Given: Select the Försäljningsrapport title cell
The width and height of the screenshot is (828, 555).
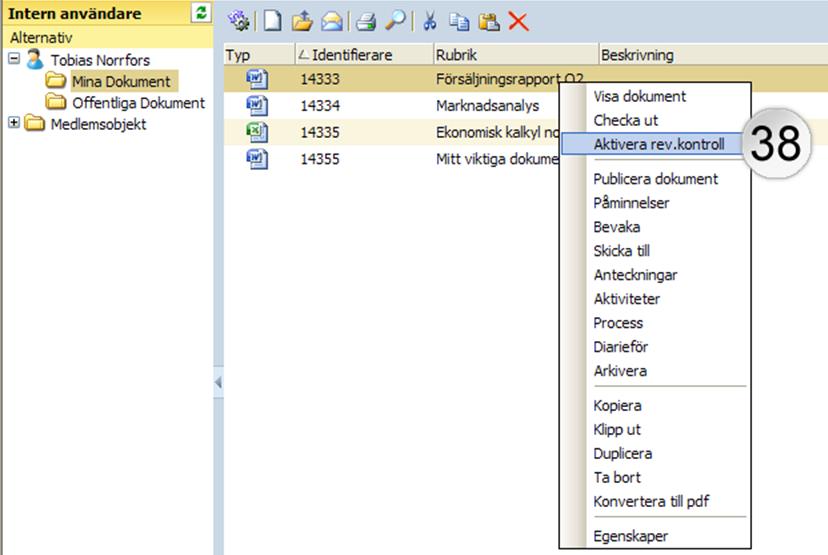Looking at the screenshot, I should click(510, 79).
